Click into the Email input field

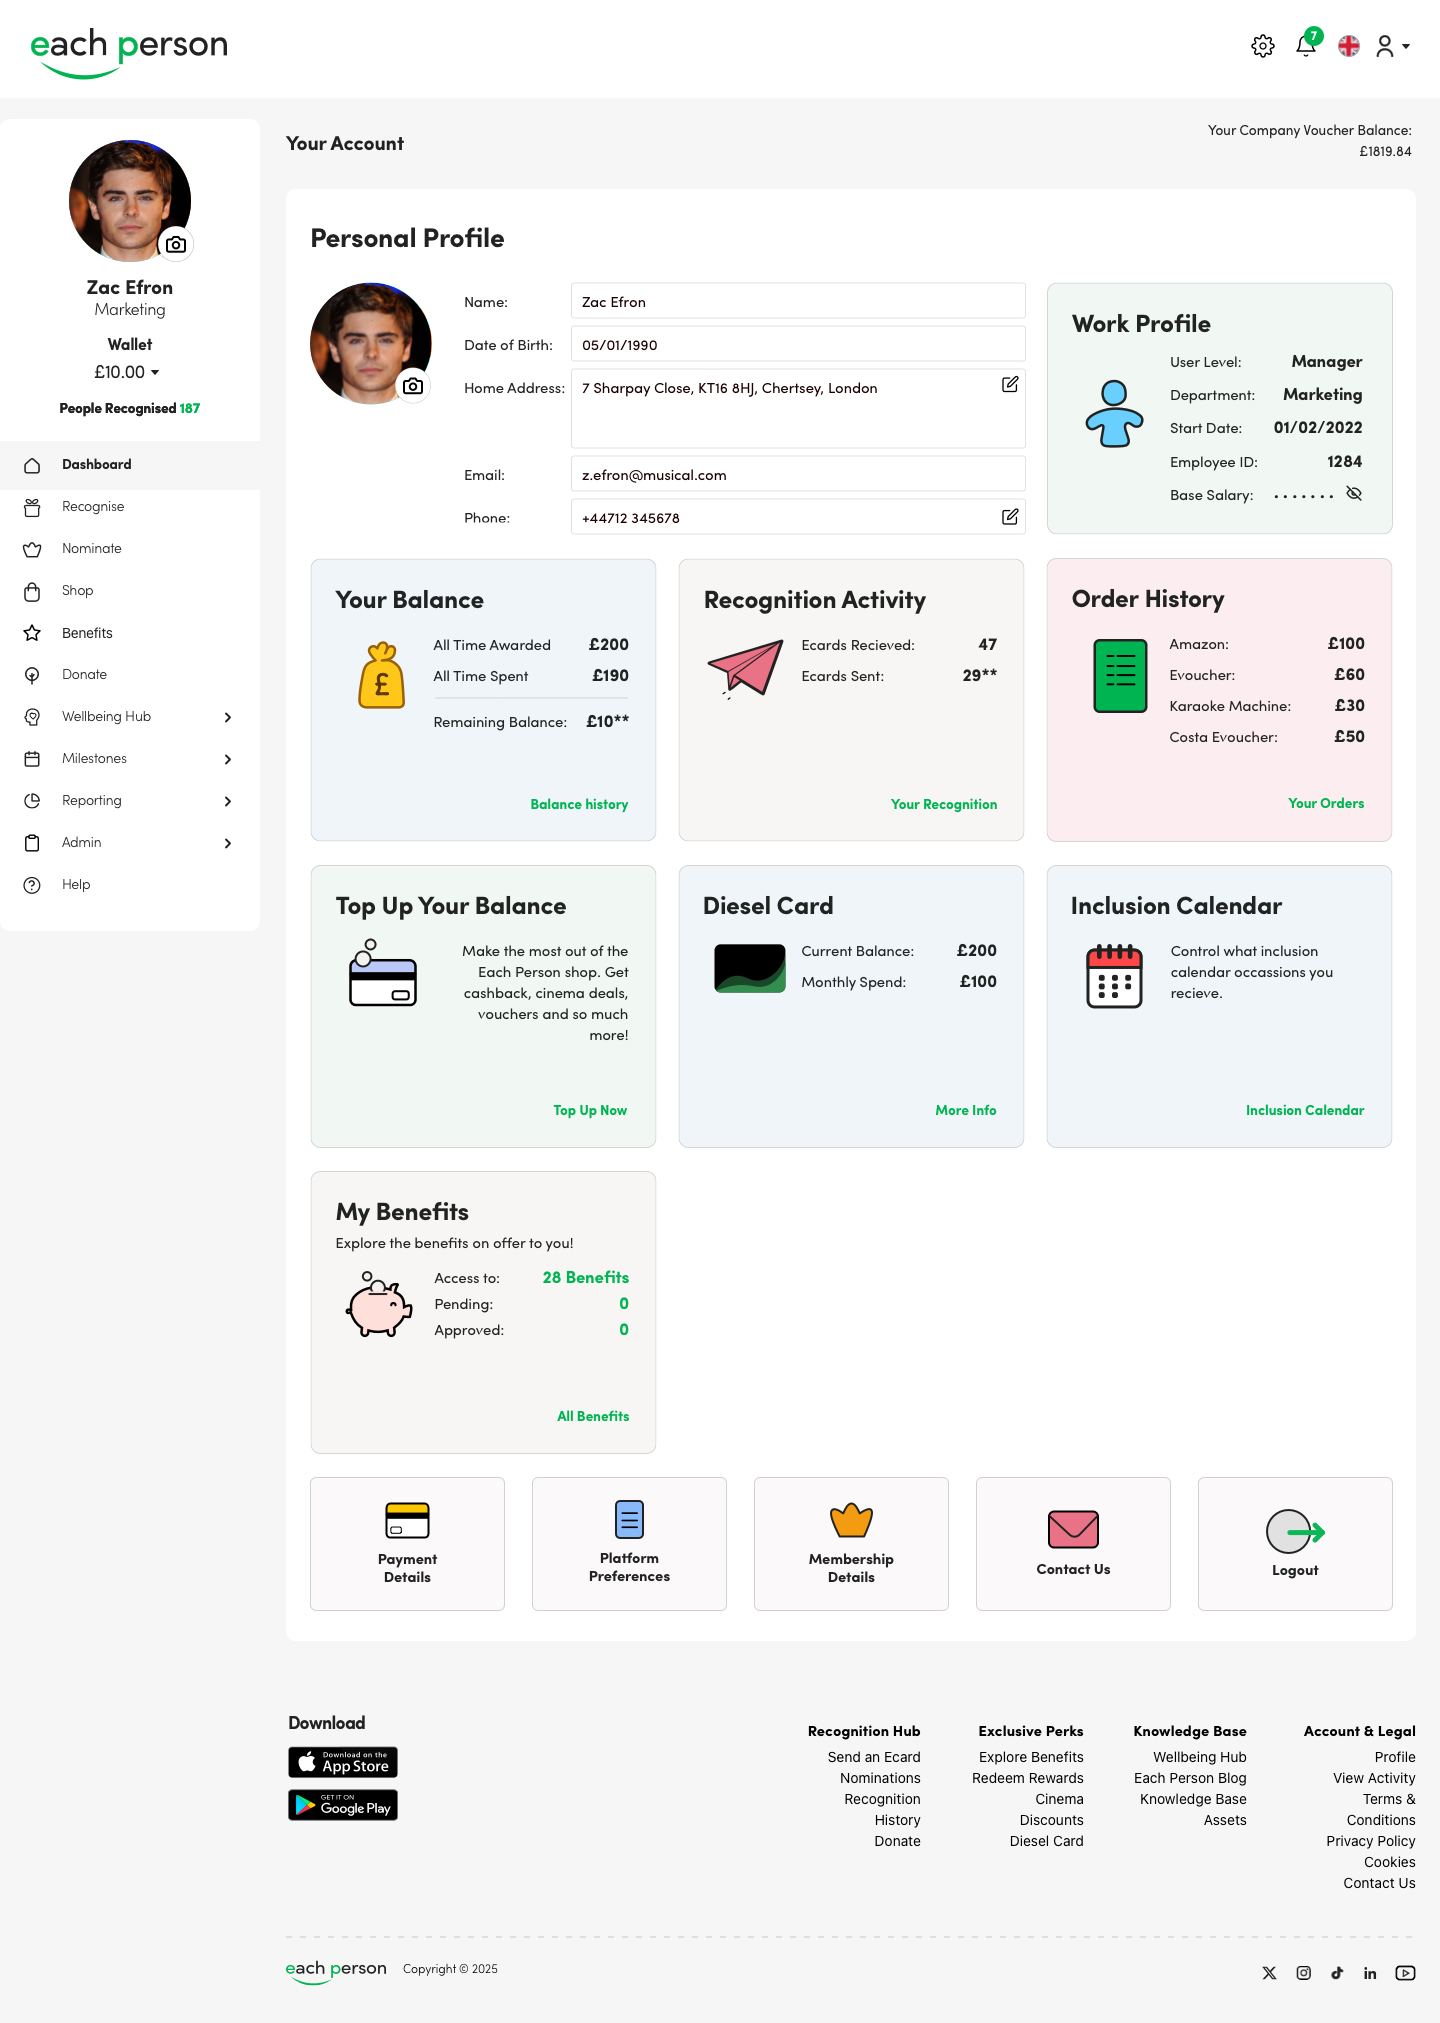pyautogui.click(x=797, y=475)
